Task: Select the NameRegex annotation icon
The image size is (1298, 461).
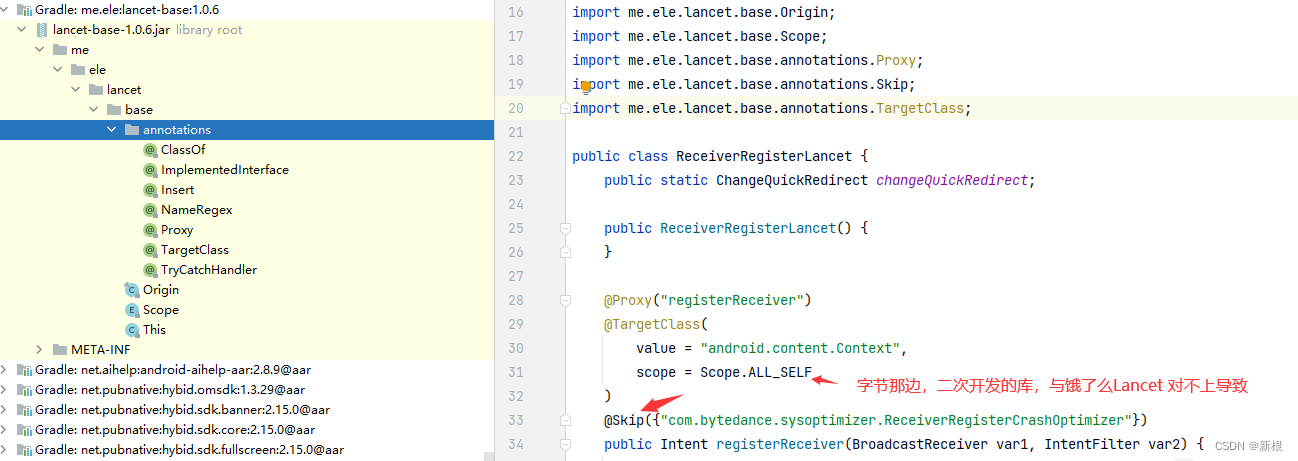Action: point(150,210)
